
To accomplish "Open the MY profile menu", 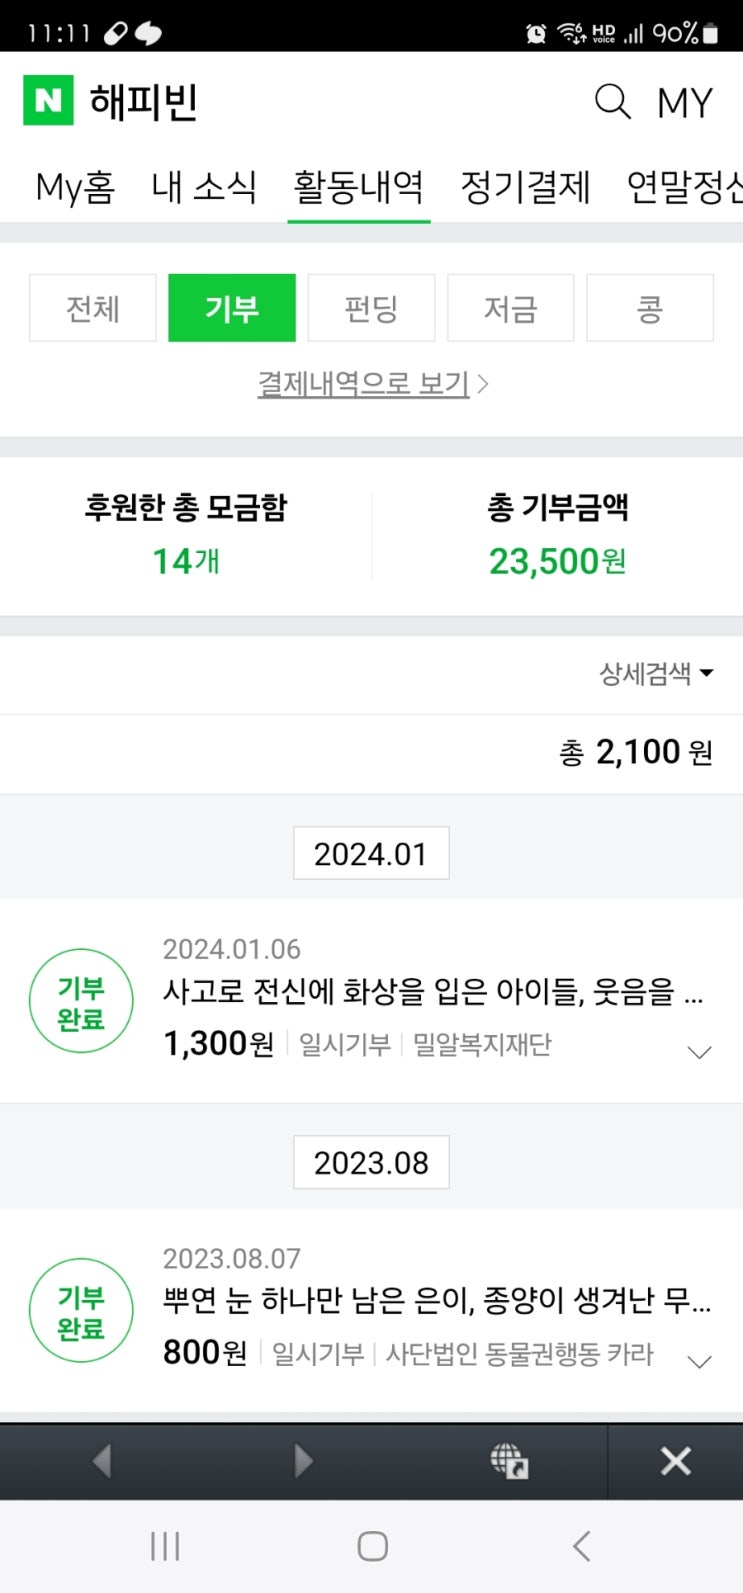I will click(685, 102).
